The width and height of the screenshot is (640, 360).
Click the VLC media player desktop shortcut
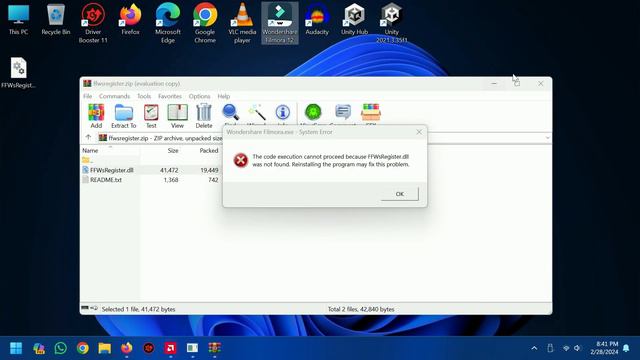click(242, 24)
